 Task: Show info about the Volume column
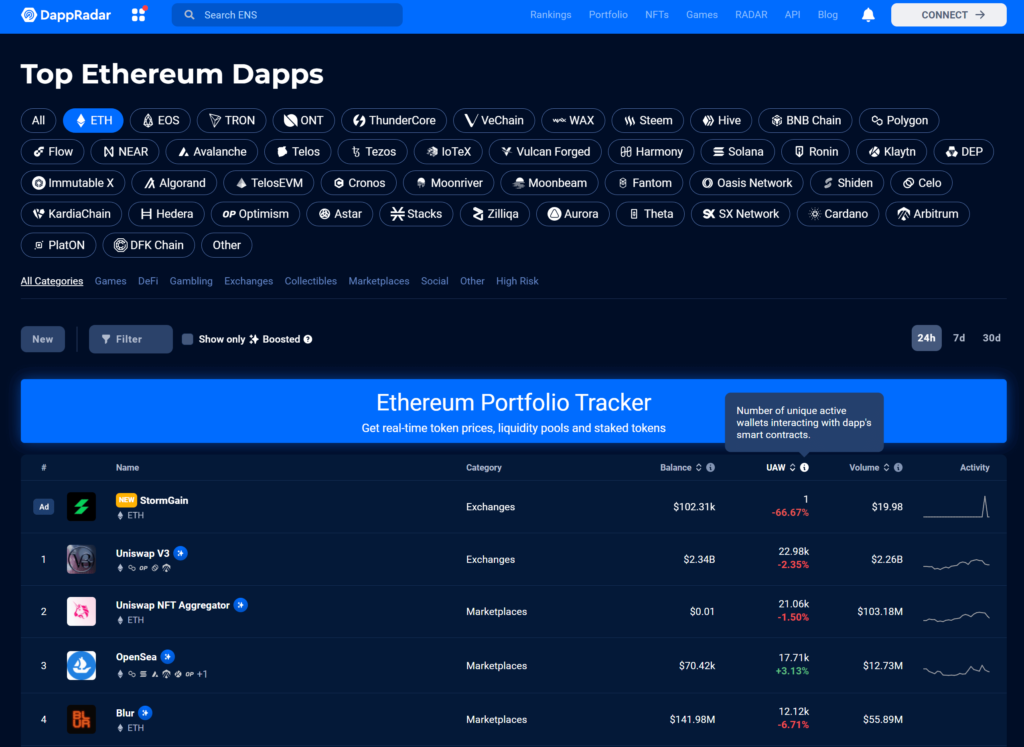[899, 468]
